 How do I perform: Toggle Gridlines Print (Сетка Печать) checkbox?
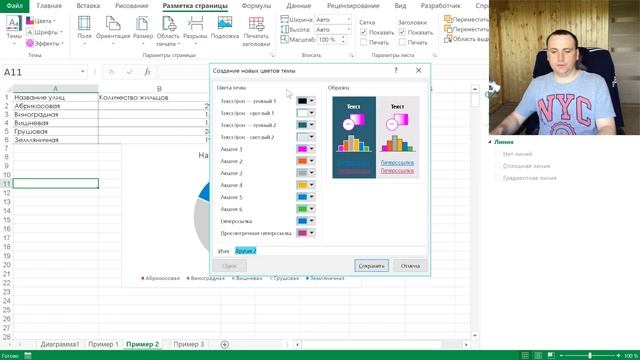364,42
